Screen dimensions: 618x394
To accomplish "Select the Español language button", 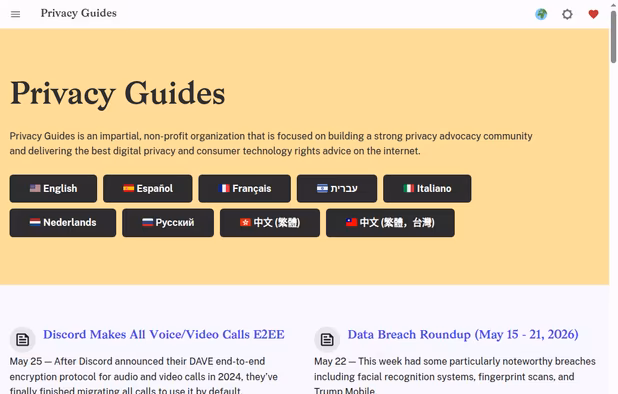I will tap(148, 188).
